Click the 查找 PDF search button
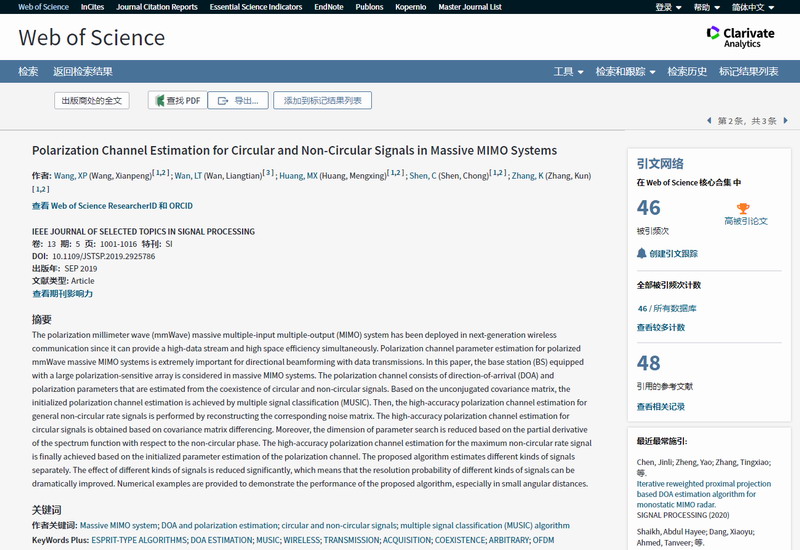This screenshot has width=800, height=550. click(x=176, y=100)
